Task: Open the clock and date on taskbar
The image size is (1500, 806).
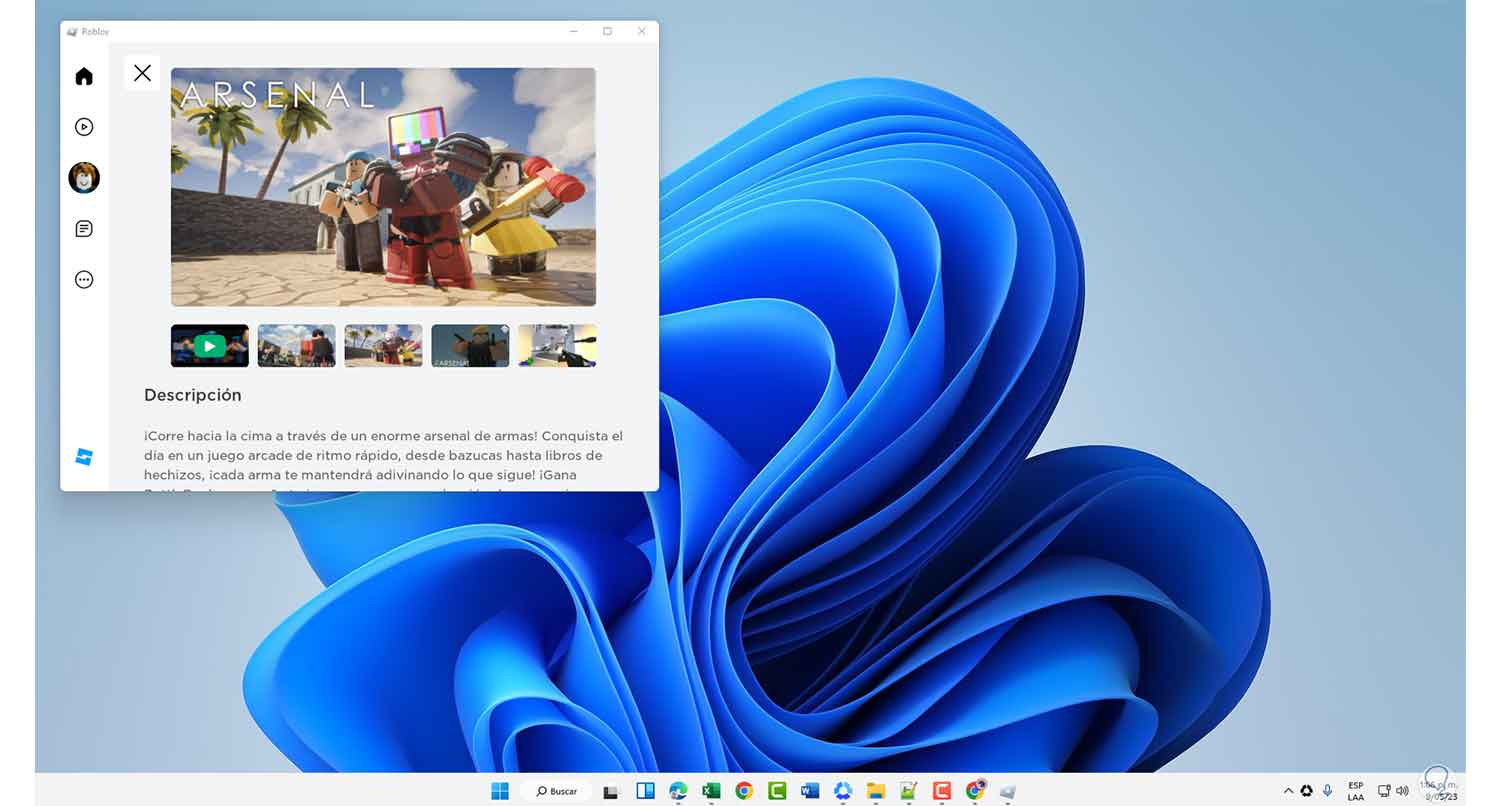Action: [x=1441, y=791]
